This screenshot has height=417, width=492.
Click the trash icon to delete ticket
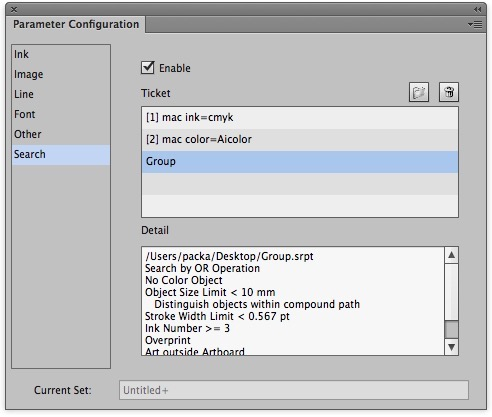coord(449,92)
